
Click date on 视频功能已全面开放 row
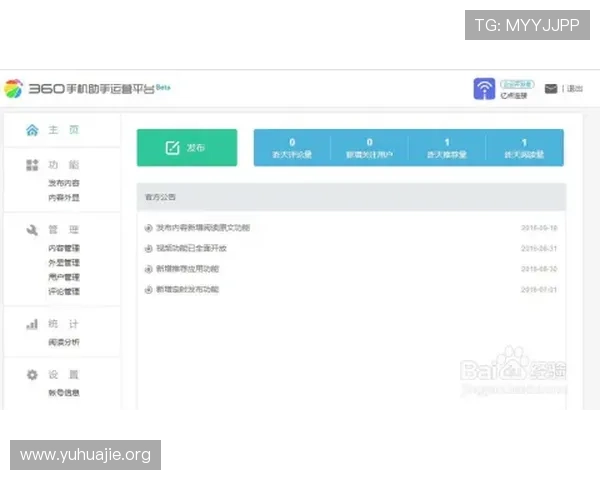click(x=539, y=249)
